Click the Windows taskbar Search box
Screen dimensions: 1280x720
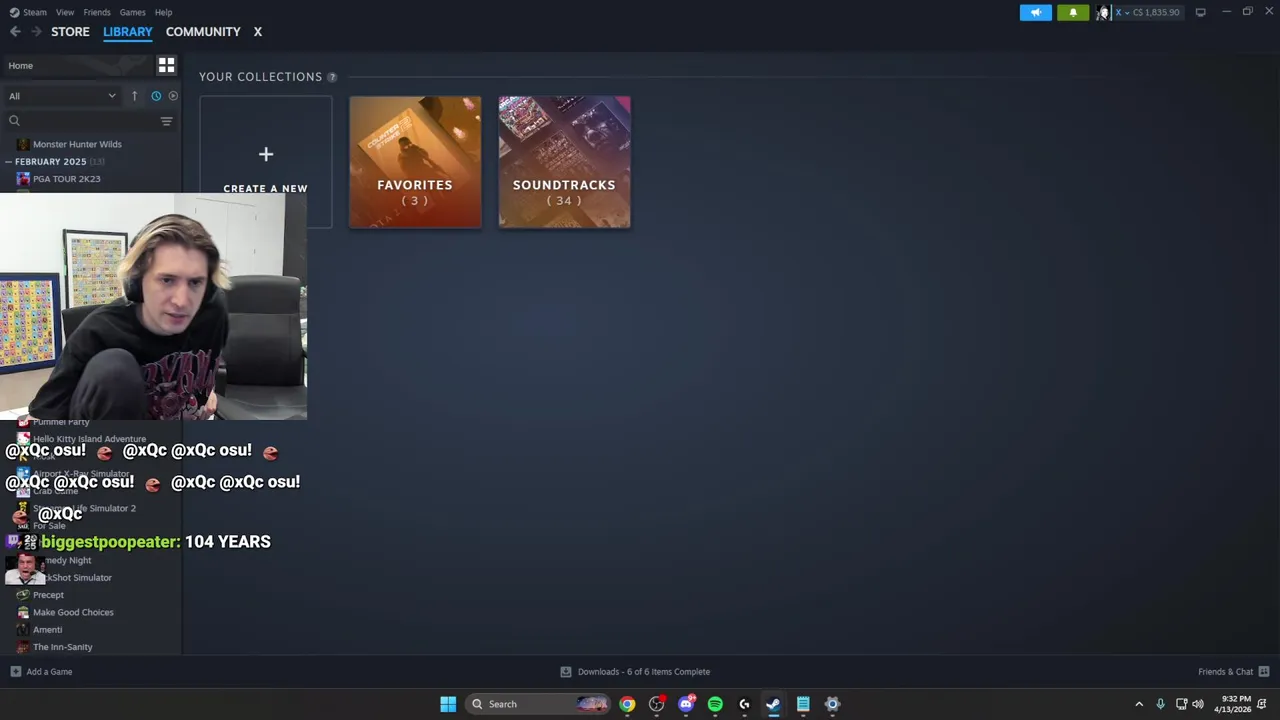coord(538,704)
